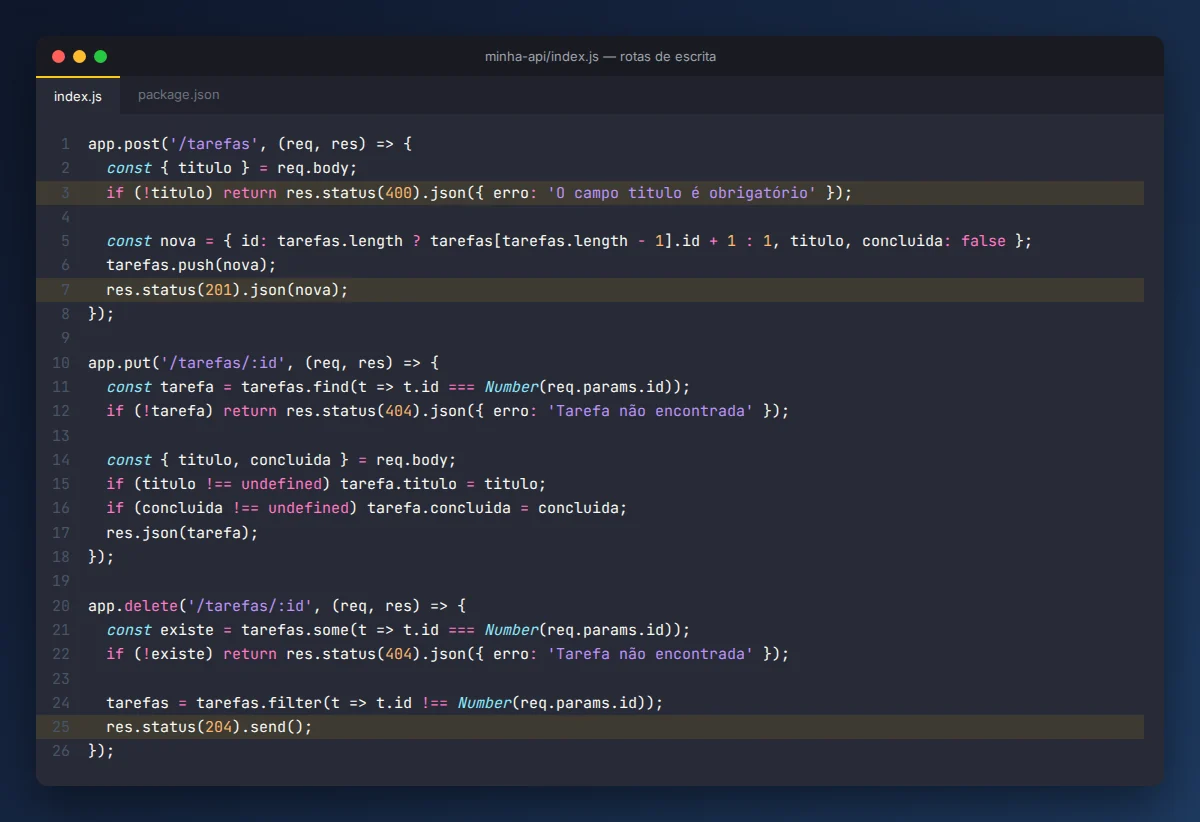
Task: Click 'app.delete' on line 20
Action: click(133, 605)
